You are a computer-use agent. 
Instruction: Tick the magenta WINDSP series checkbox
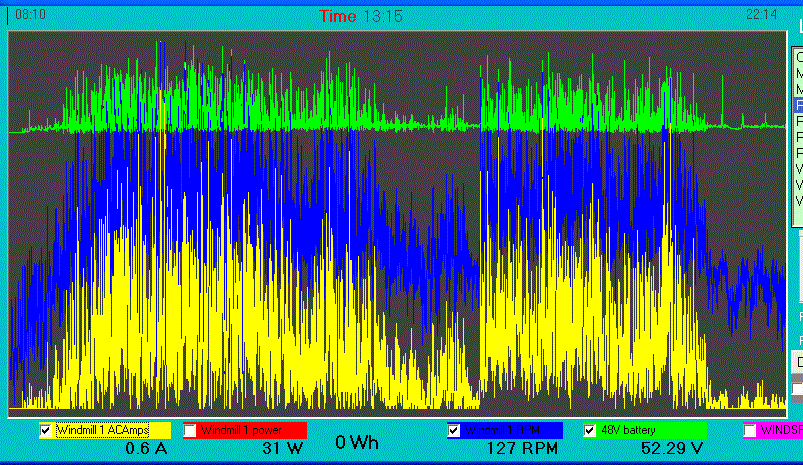pos(749,430)
